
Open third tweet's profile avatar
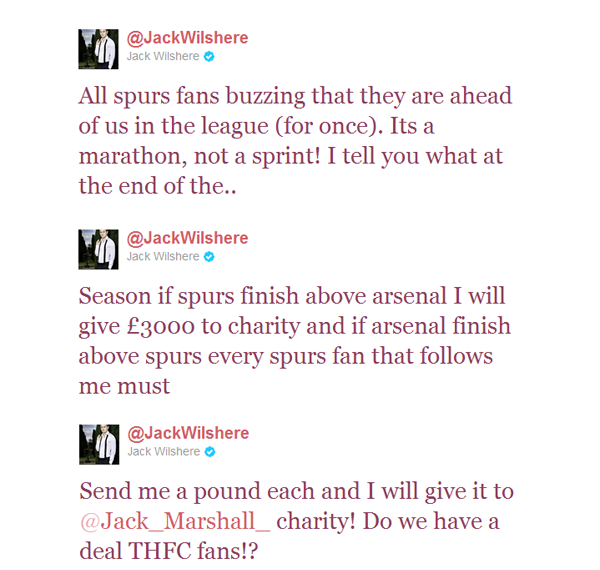pyautogui.click(x=99, y=445)
